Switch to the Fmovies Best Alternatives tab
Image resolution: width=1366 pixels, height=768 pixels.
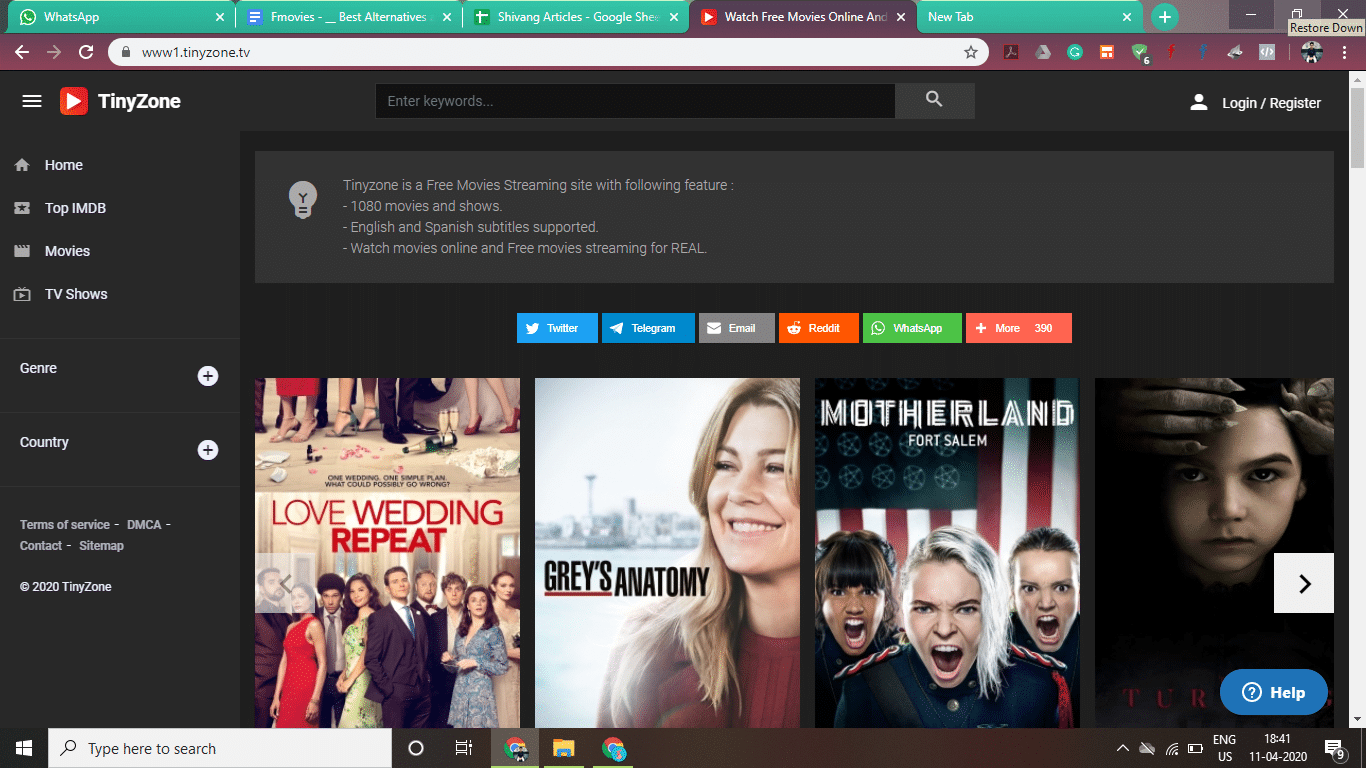point(349,17)
